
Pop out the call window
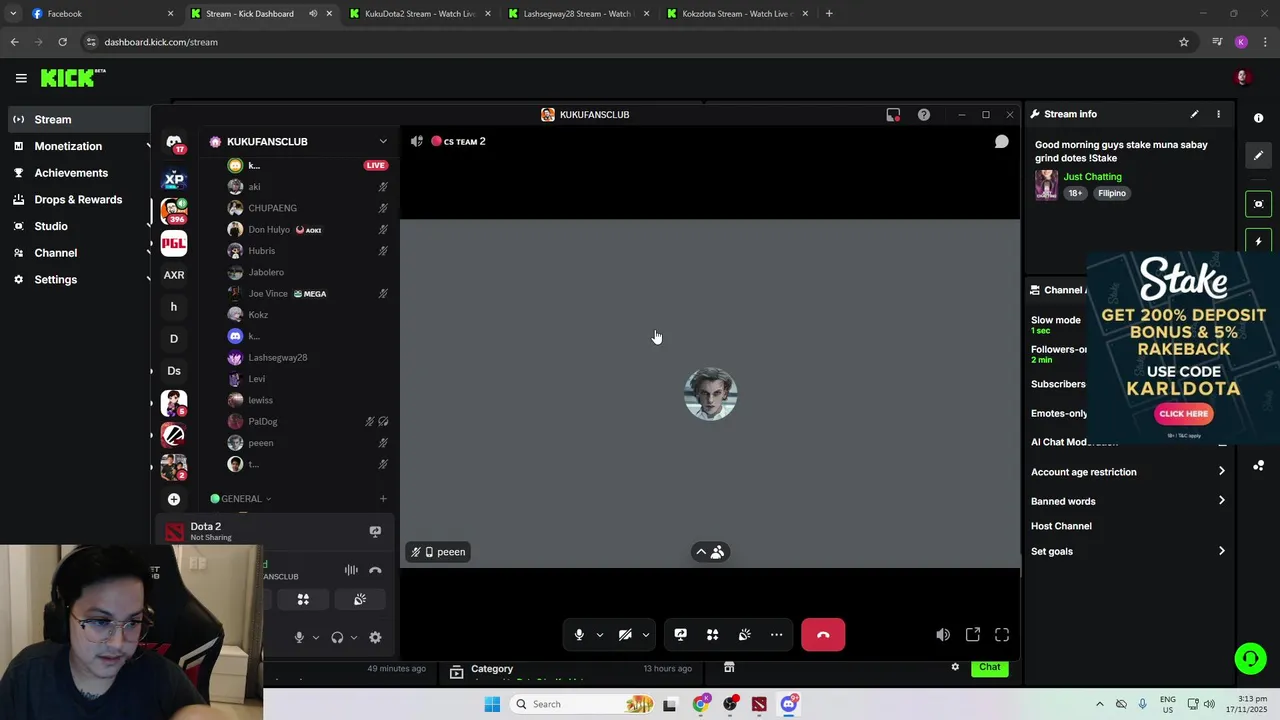[x=973, y=635]
